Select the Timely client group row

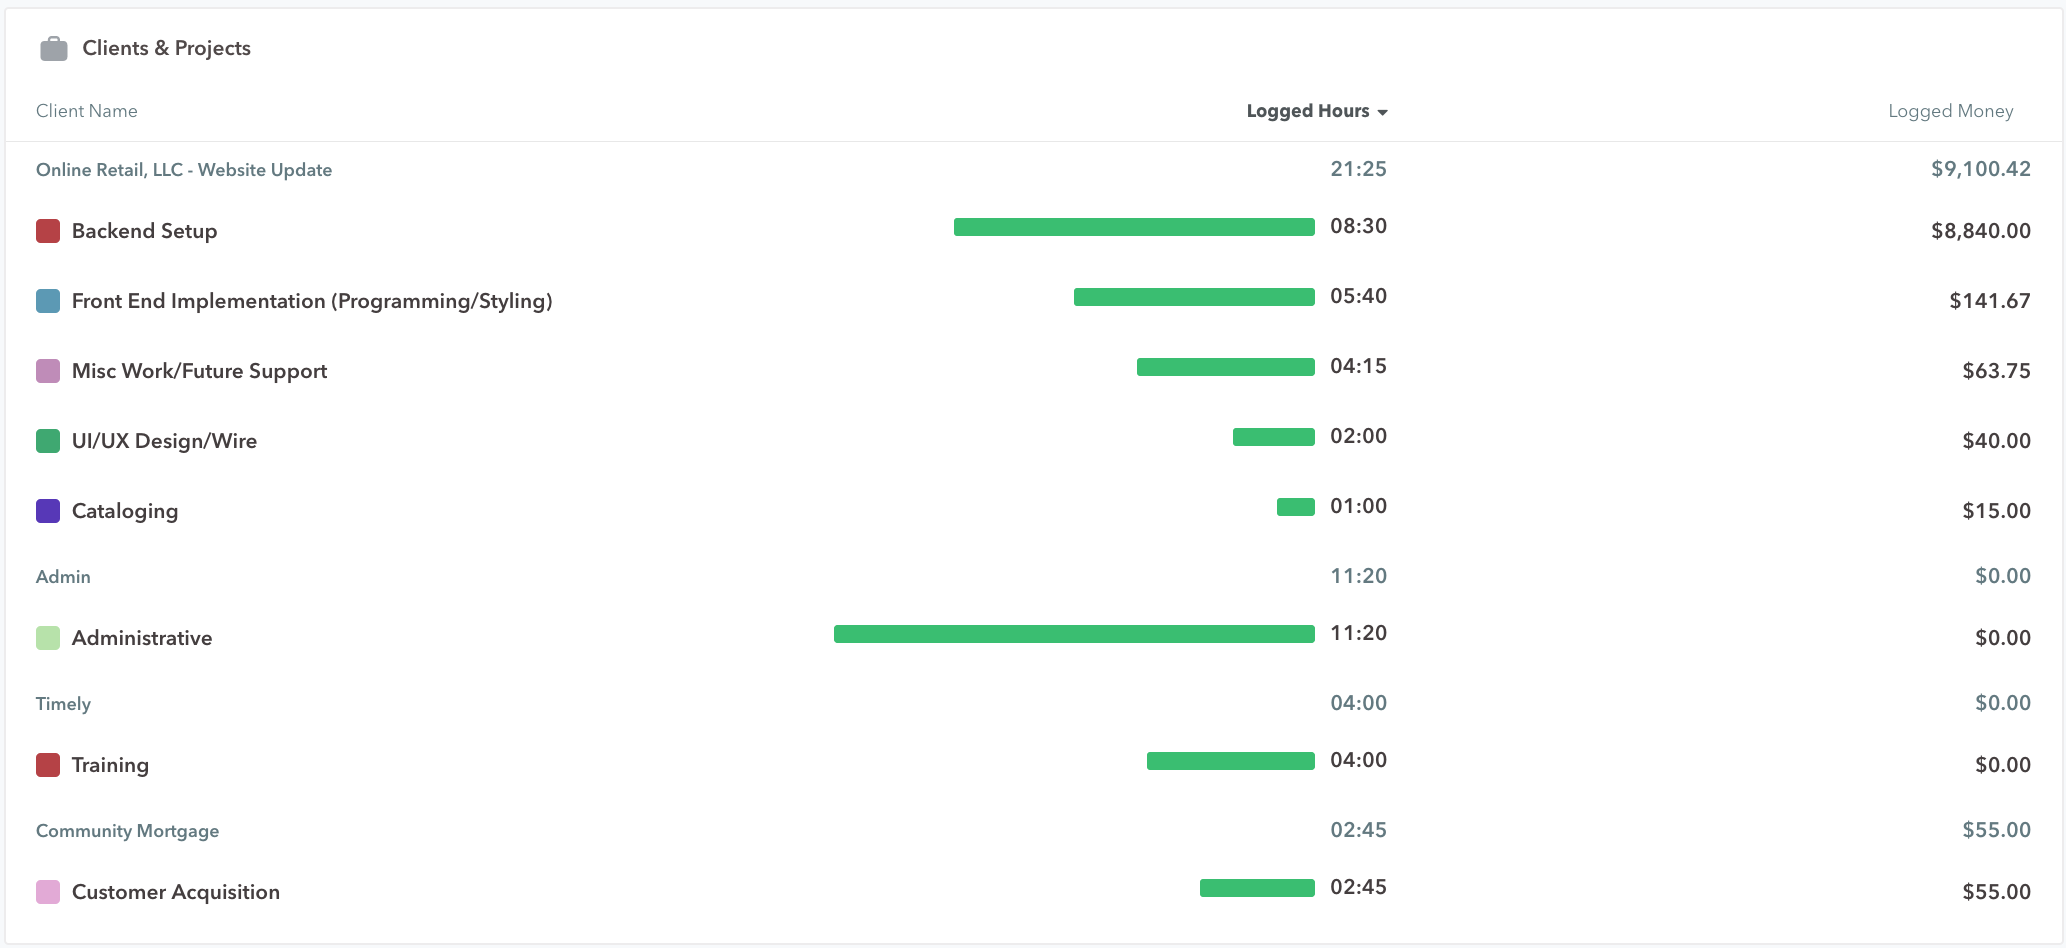click(63, 704)
